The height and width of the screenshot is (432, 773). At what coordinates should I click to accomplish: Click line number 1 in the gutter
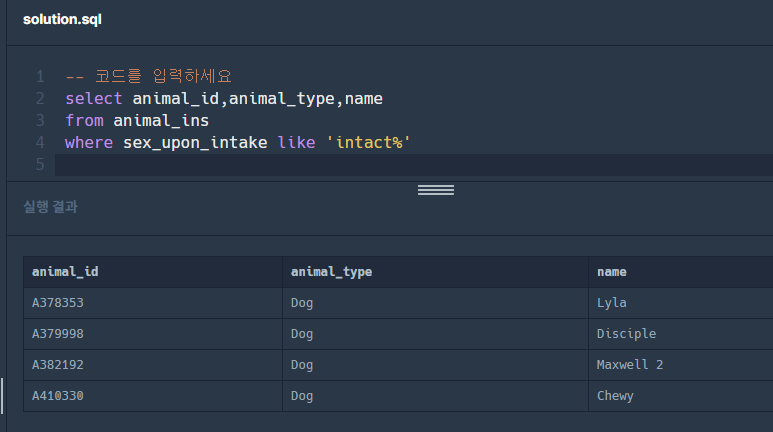(x=40, y=76)
